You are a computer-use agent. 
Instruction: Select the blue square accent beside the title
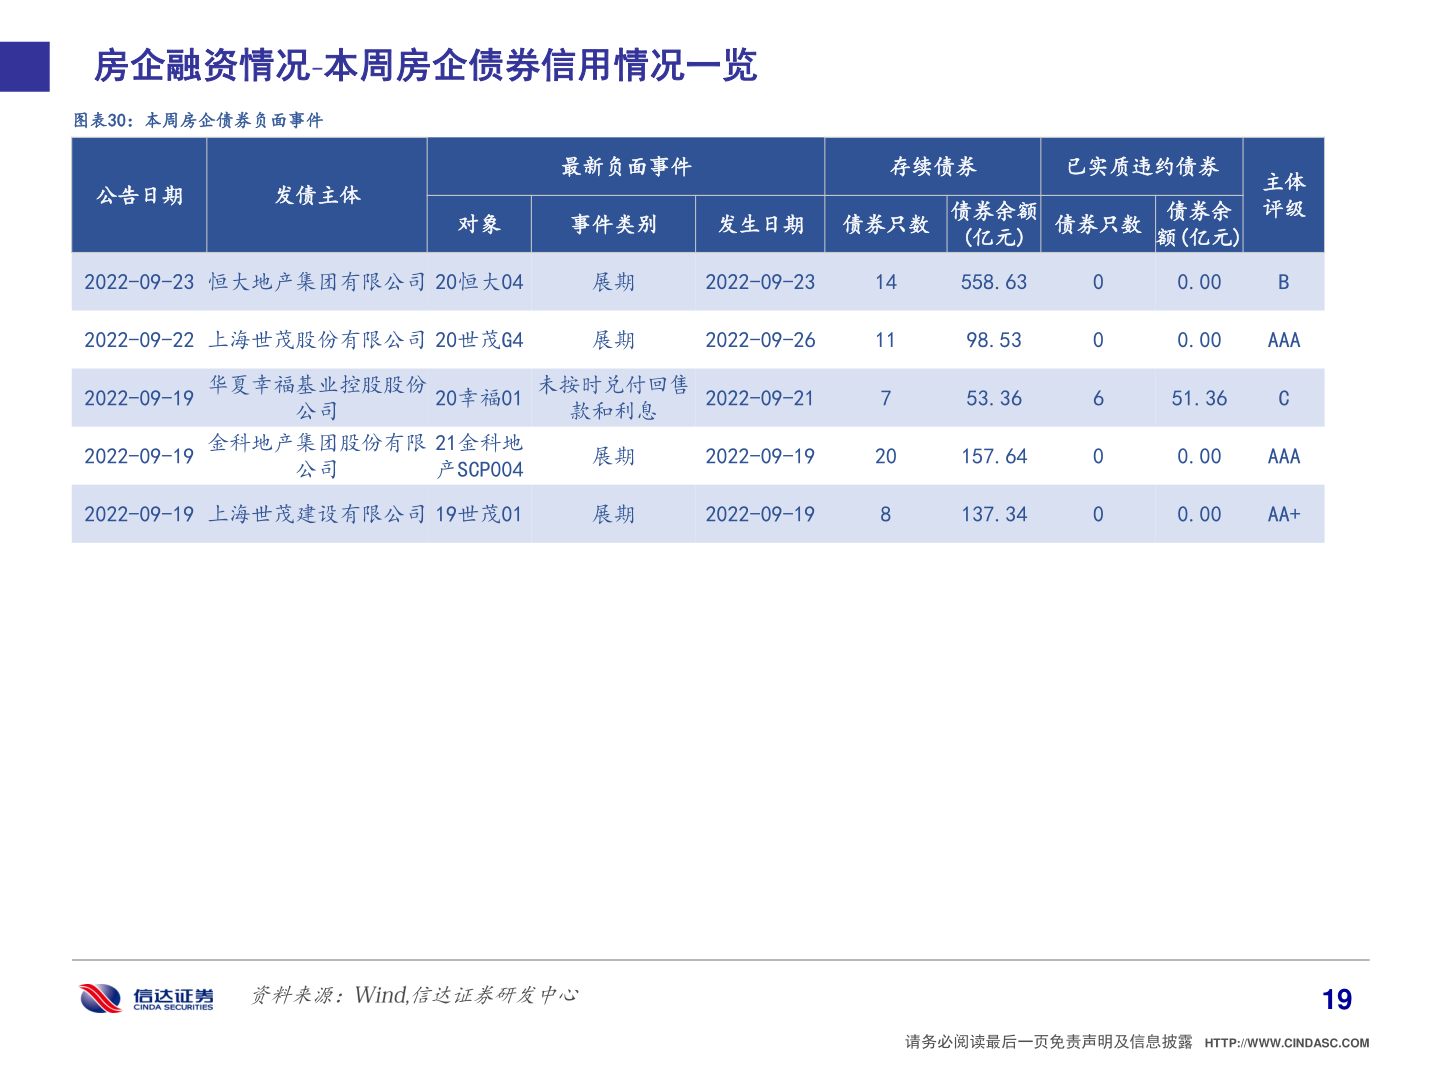pos(24,66)
